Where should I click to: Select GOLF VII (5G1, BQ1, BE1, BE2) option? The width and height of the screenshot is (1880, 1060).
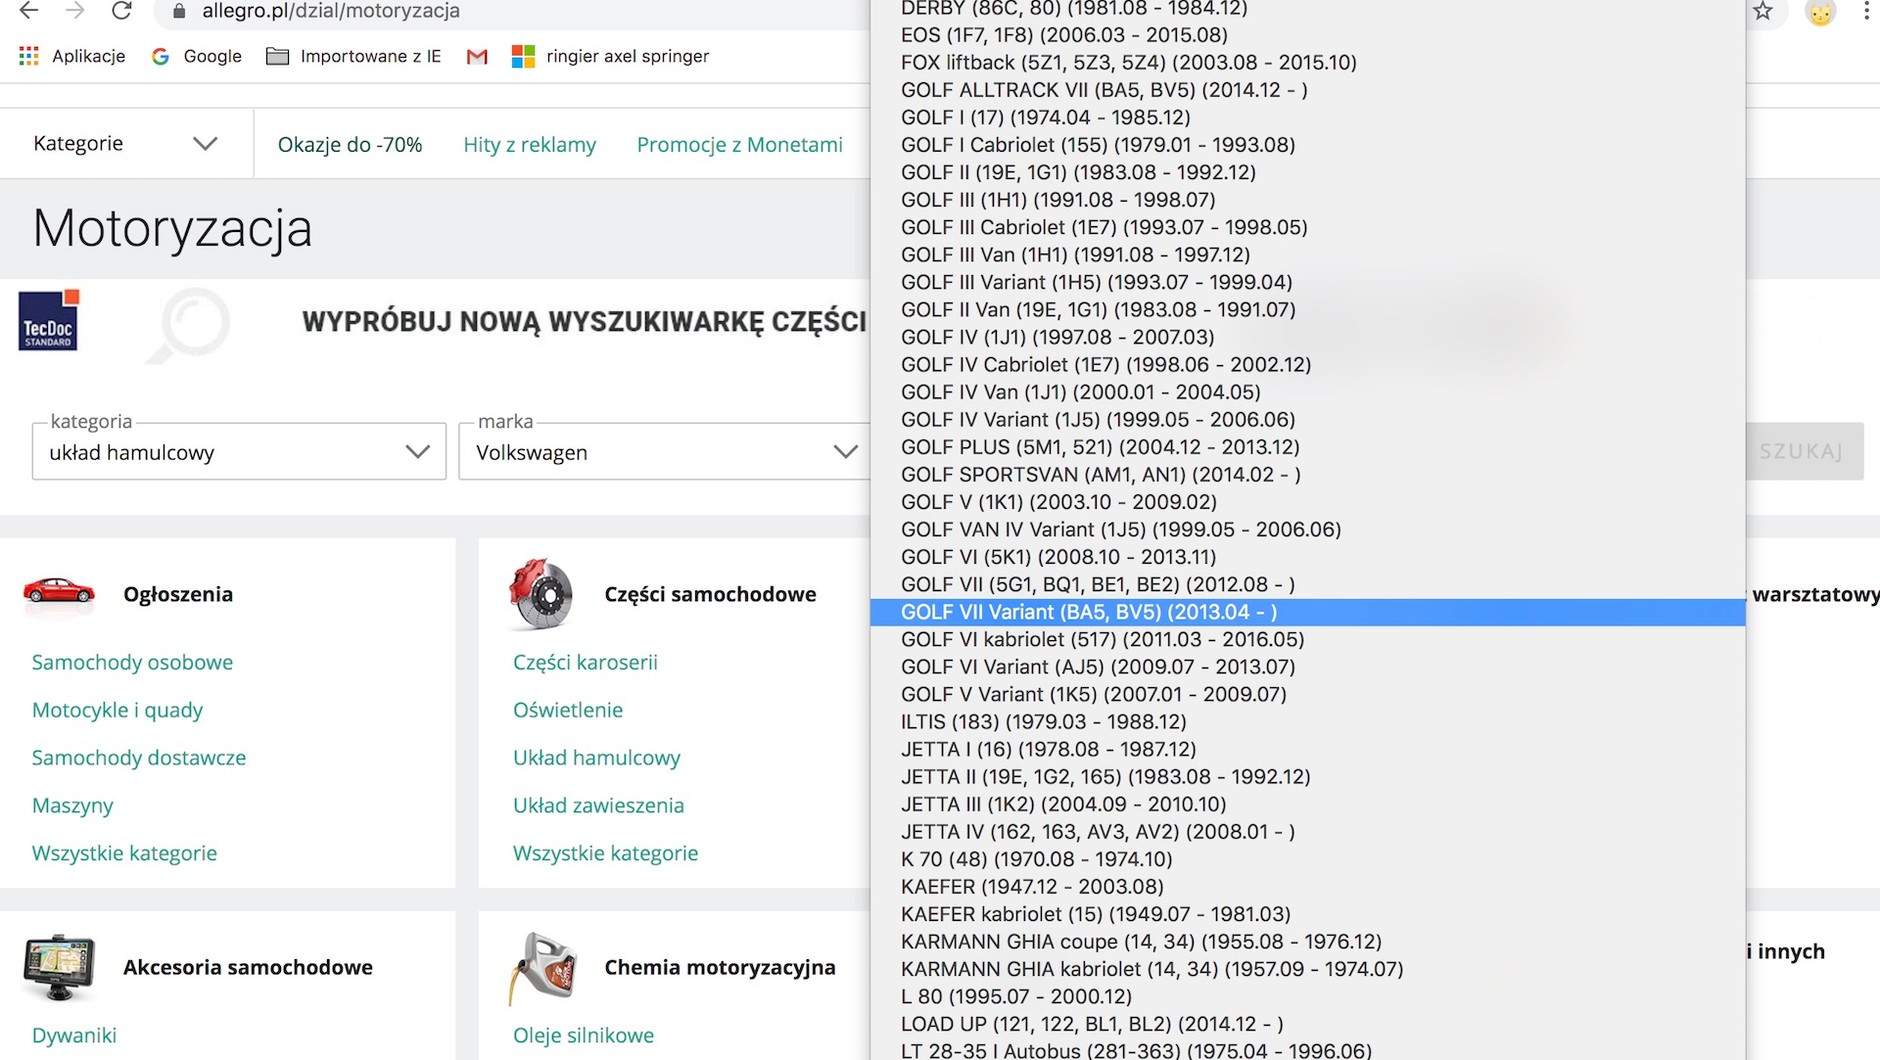(x=1308, y=584)
